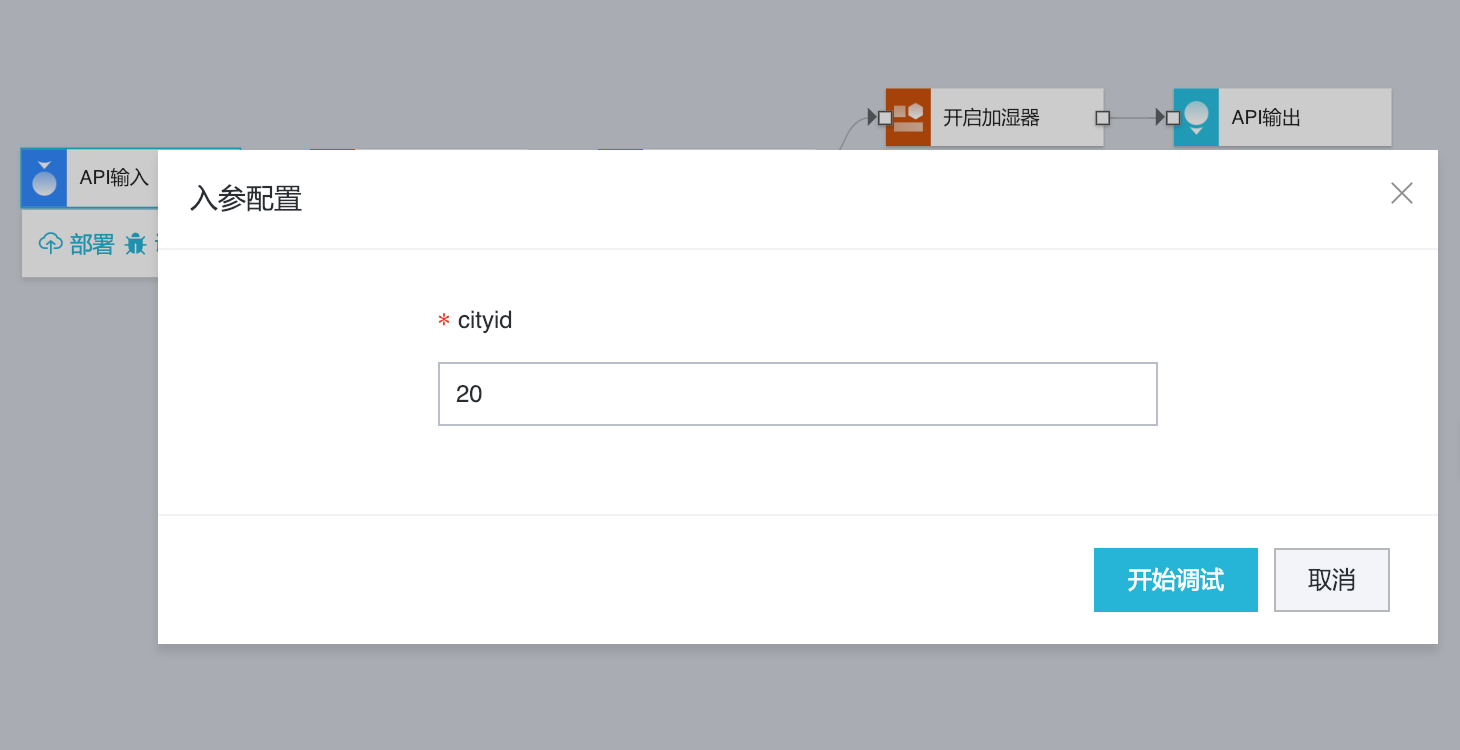The width and height of the screenshot is (1460, 750).
Task: Close the 入参配置 dialog
Action: (1401, 193)
